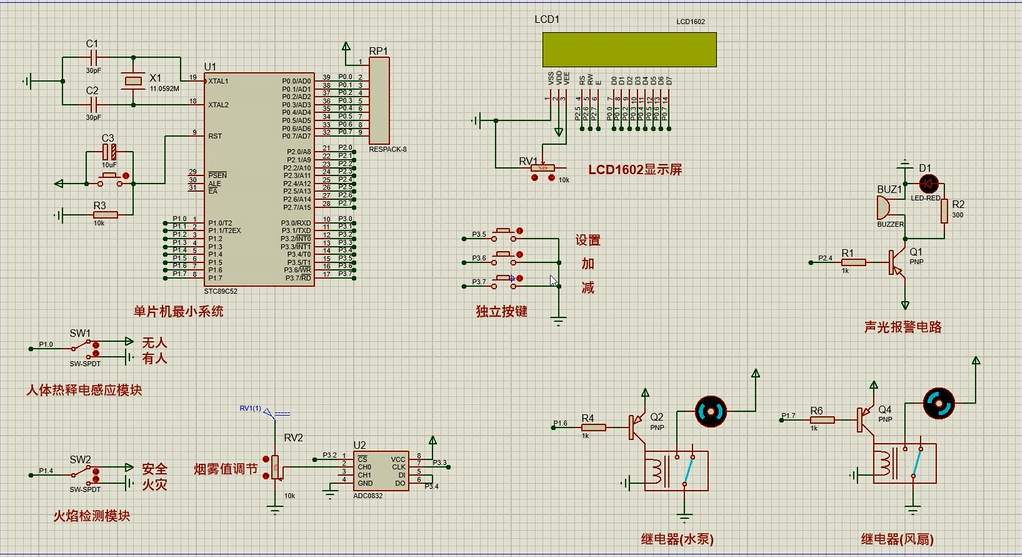
Task: Click the LCD1602 display screen
Action: click(x=629, y=49)
